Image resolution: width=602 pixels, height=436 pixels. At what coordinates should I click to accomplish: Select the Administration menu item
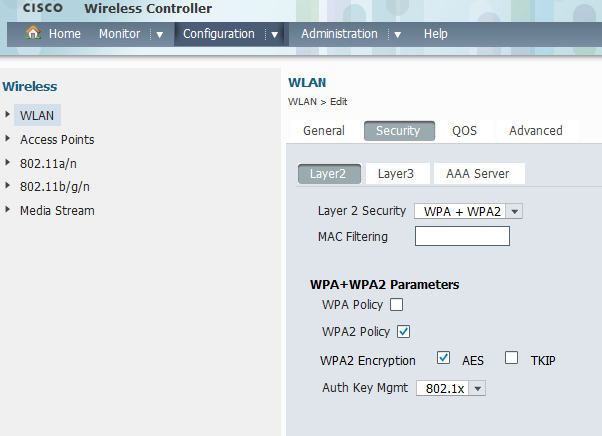click(x=339, y=34)
